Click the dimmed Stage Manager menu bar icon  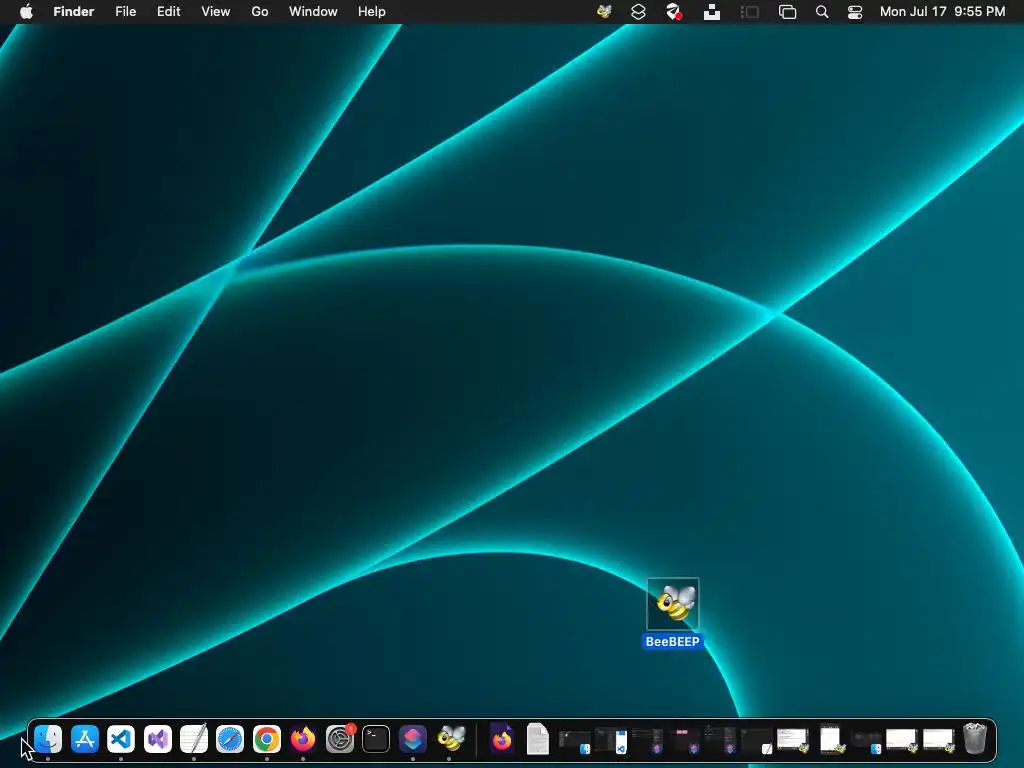click(x=750, y=12)
